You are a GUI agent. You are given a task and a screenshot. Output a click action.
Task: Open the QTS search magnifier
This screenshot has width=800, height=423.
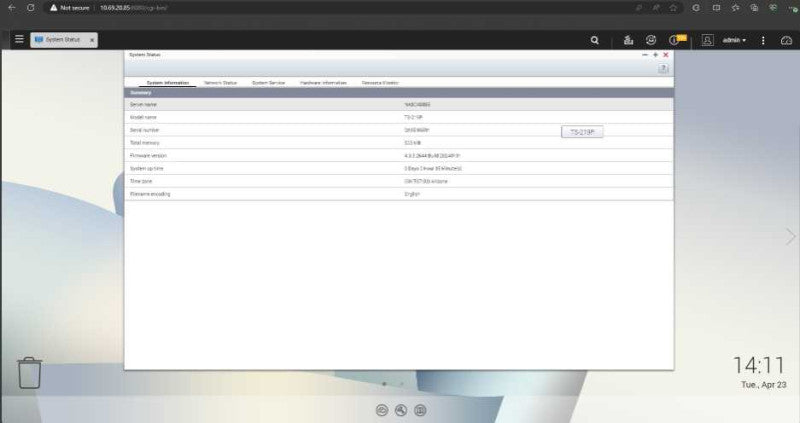coord(594,40)
